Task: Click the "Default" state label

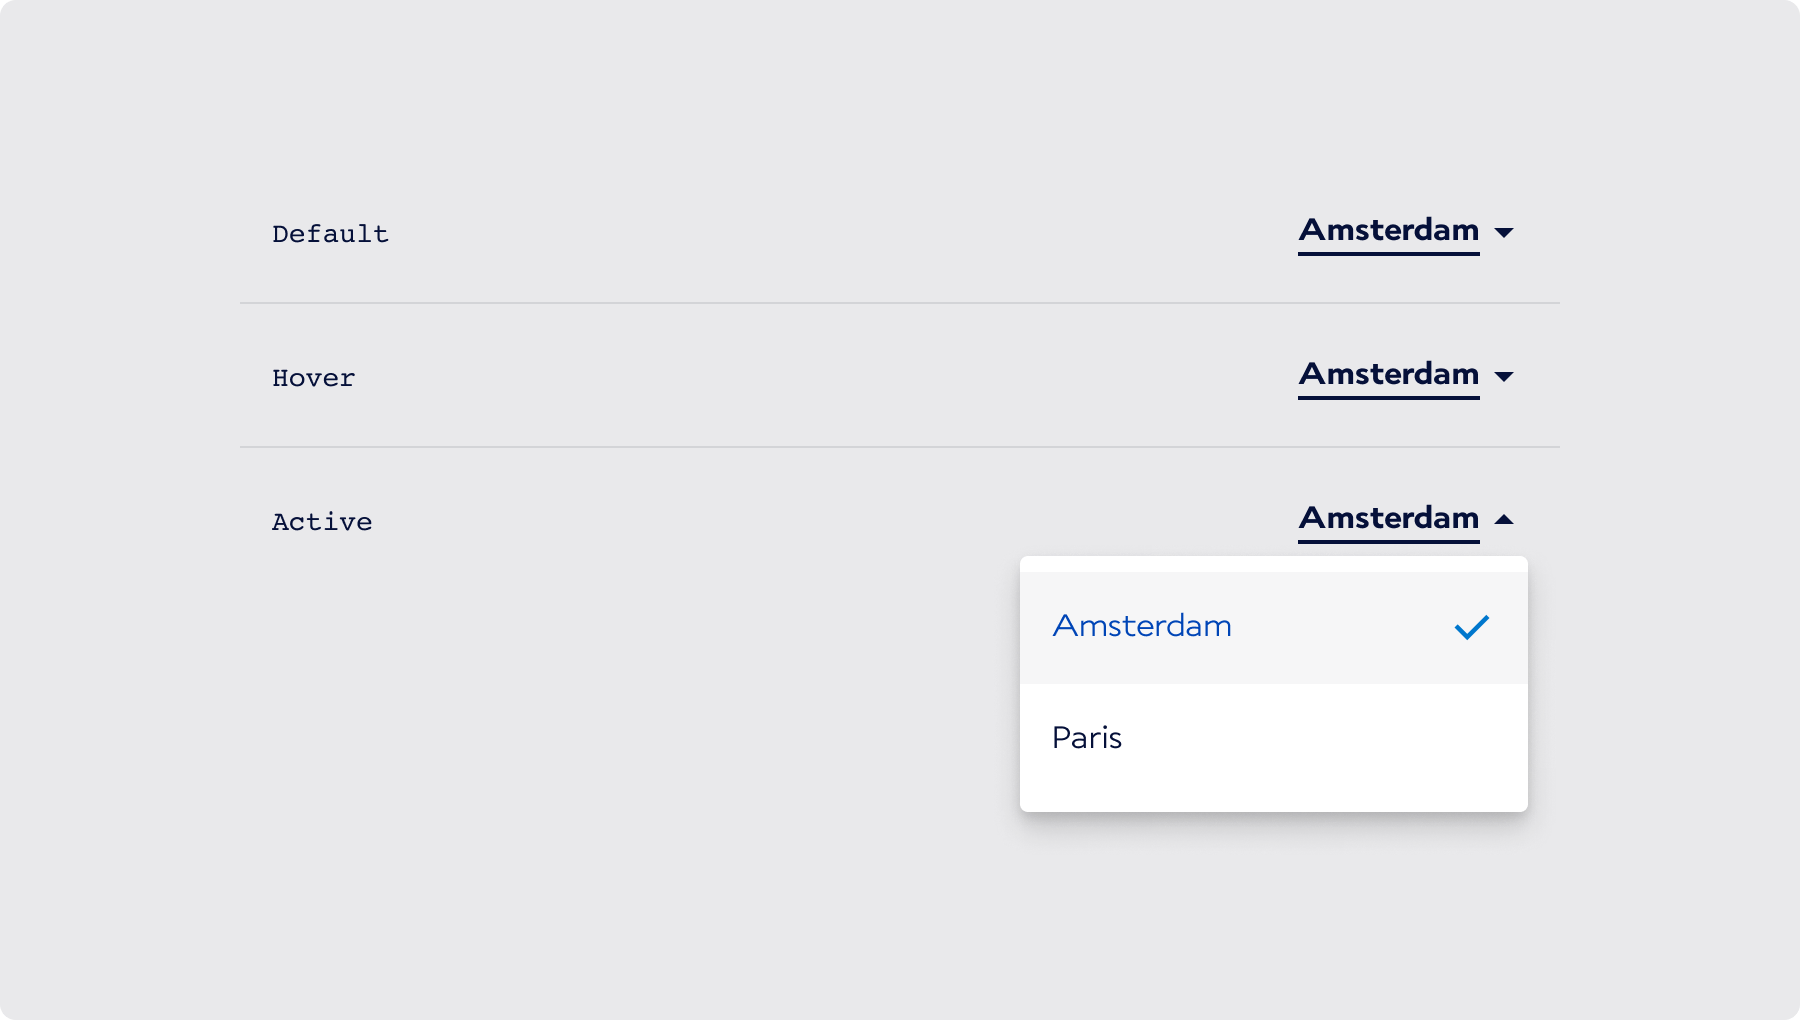Action: pos(330,234)
